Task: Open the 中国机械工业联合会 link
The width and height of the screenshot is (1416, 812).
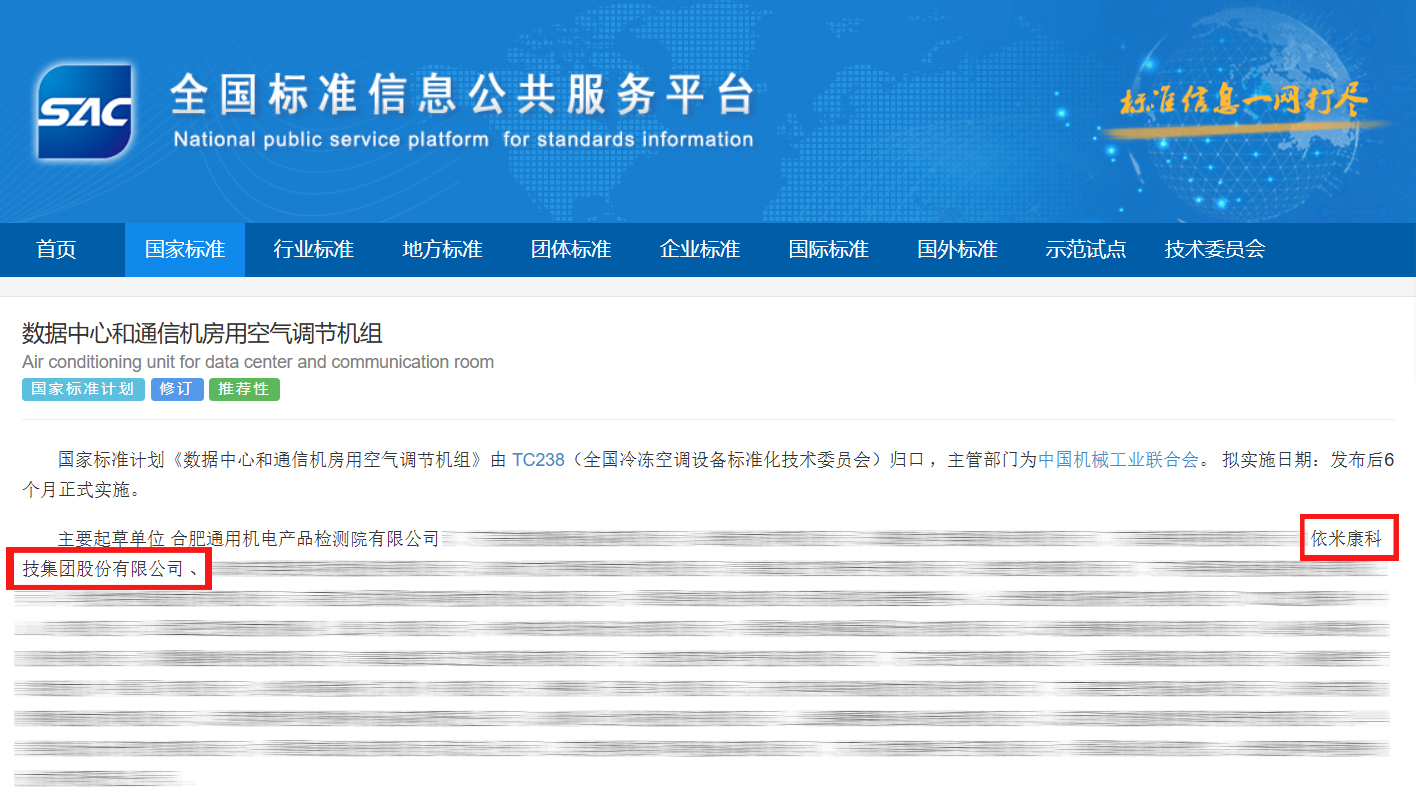Action: pos(1118,460)
